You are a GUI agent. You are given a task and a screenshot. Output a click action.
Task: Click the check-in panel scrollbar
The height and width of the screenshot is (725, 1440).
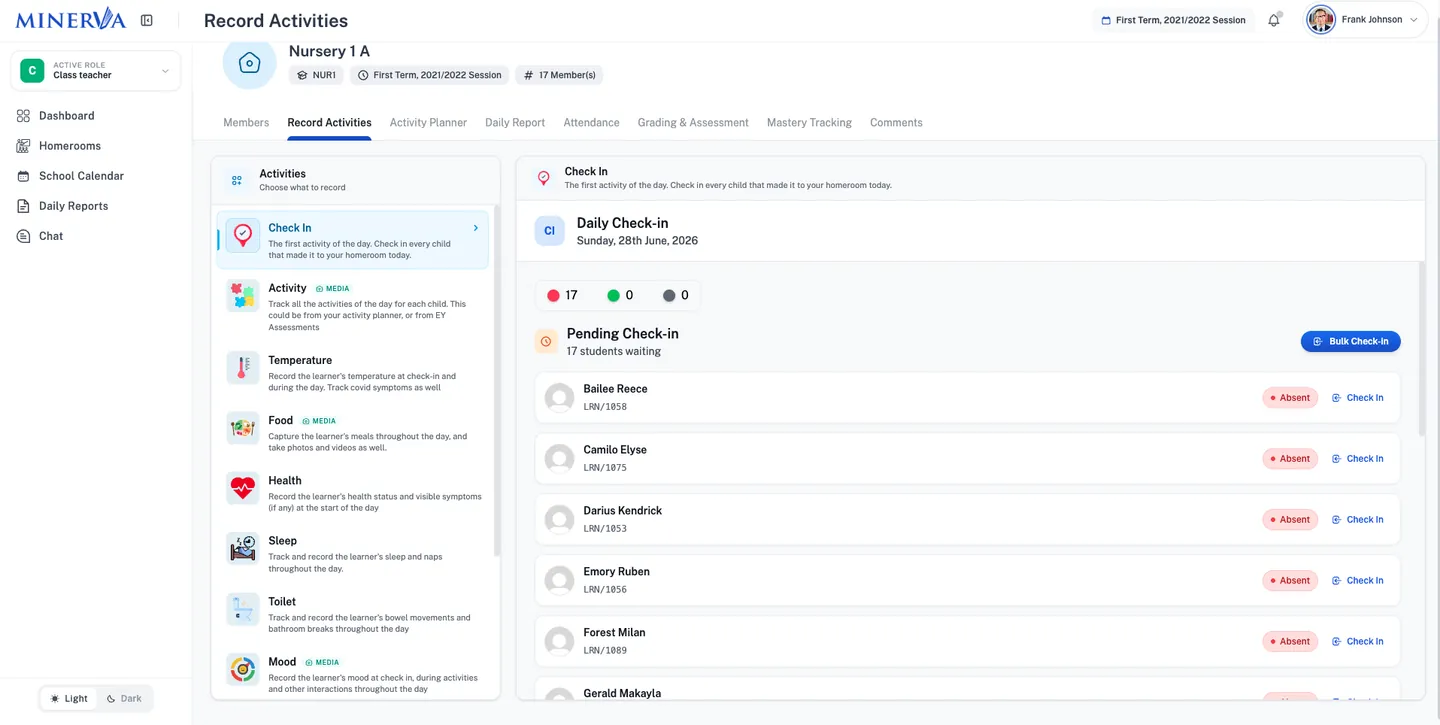(1420, 348)
